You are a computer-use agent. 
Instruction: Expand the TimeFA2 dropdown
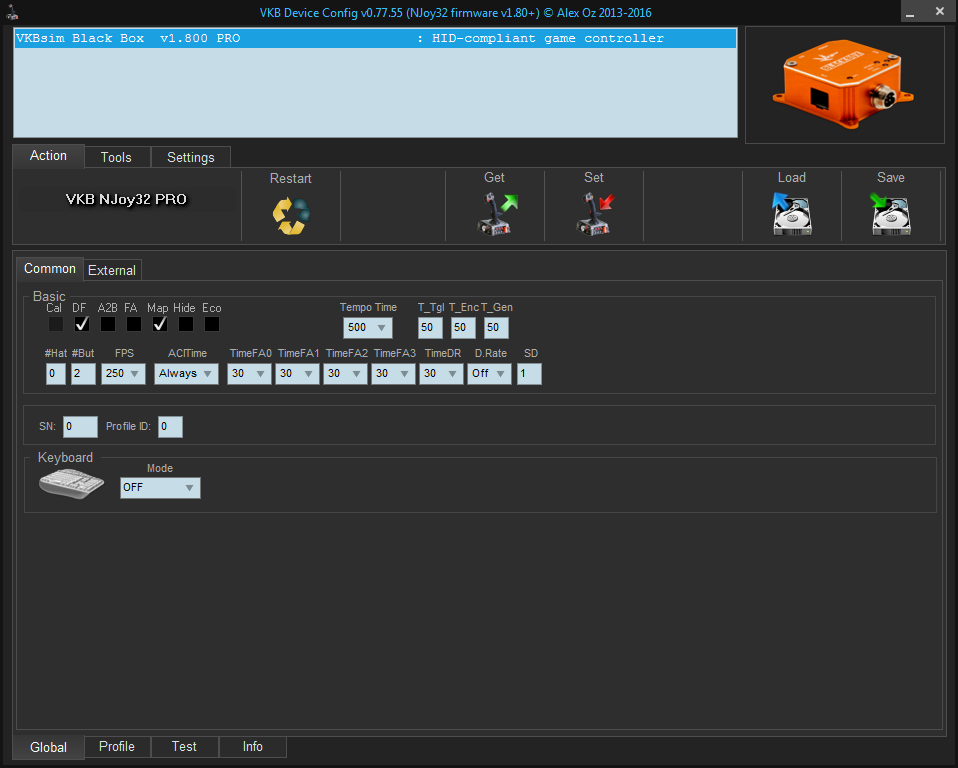coord(345,373)
